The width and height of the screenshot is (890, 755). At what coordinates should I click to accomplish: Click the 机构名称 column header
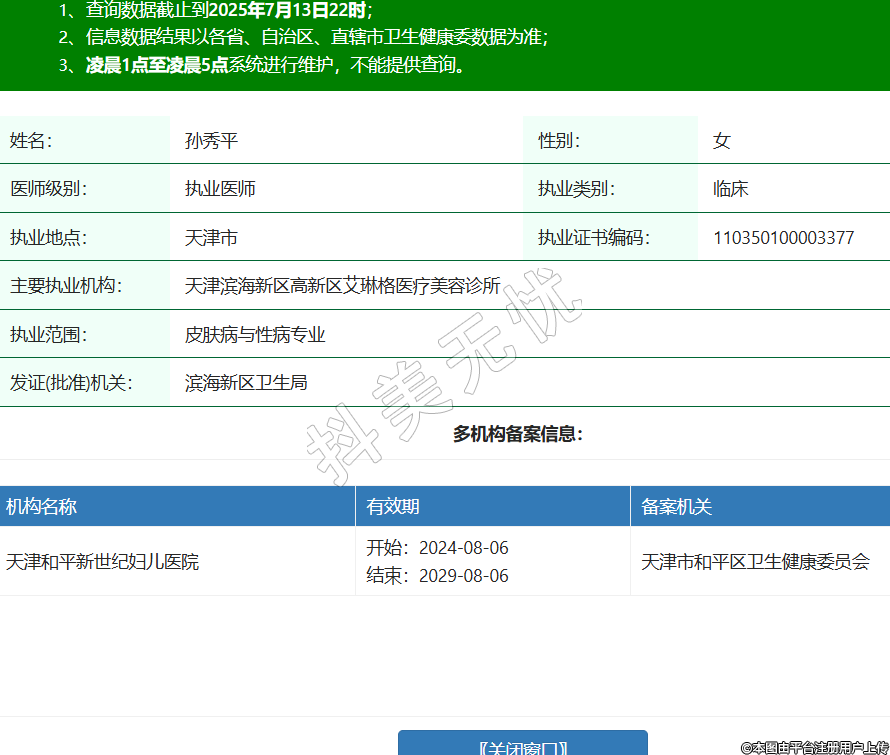(x=41, y=507)
